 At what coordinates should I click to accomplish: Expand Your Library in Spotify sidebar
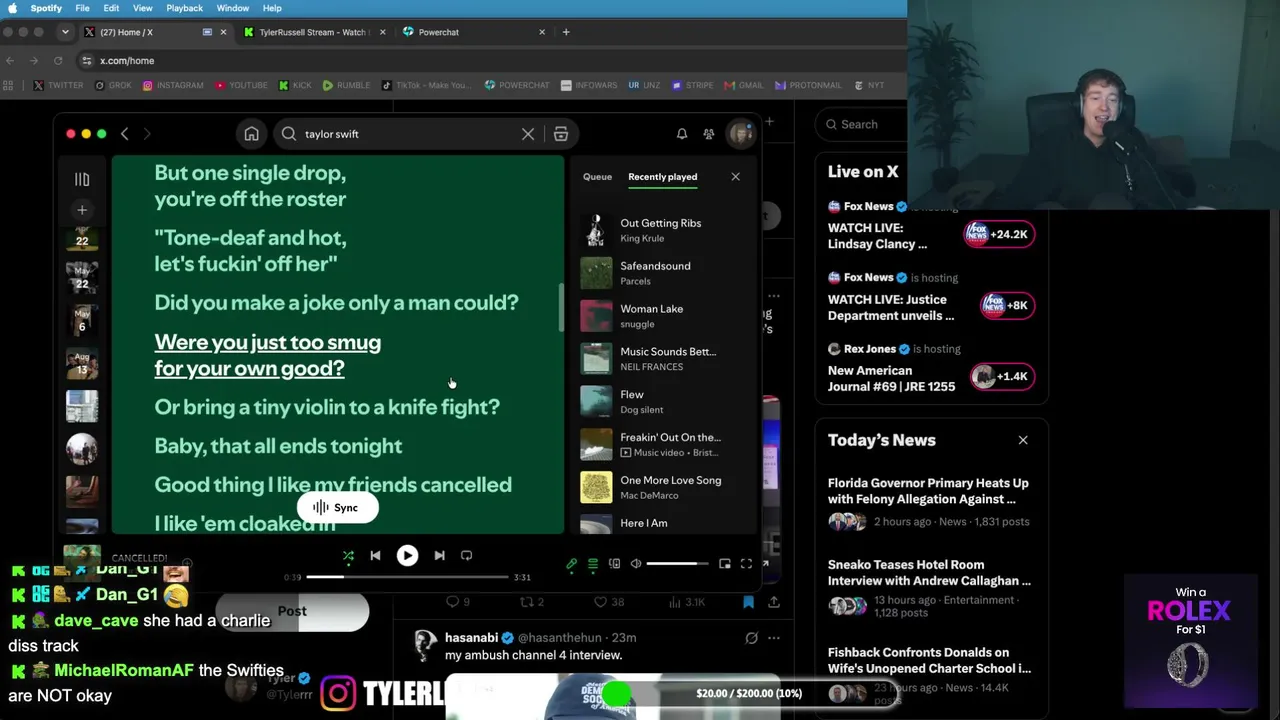click(82, 179)
